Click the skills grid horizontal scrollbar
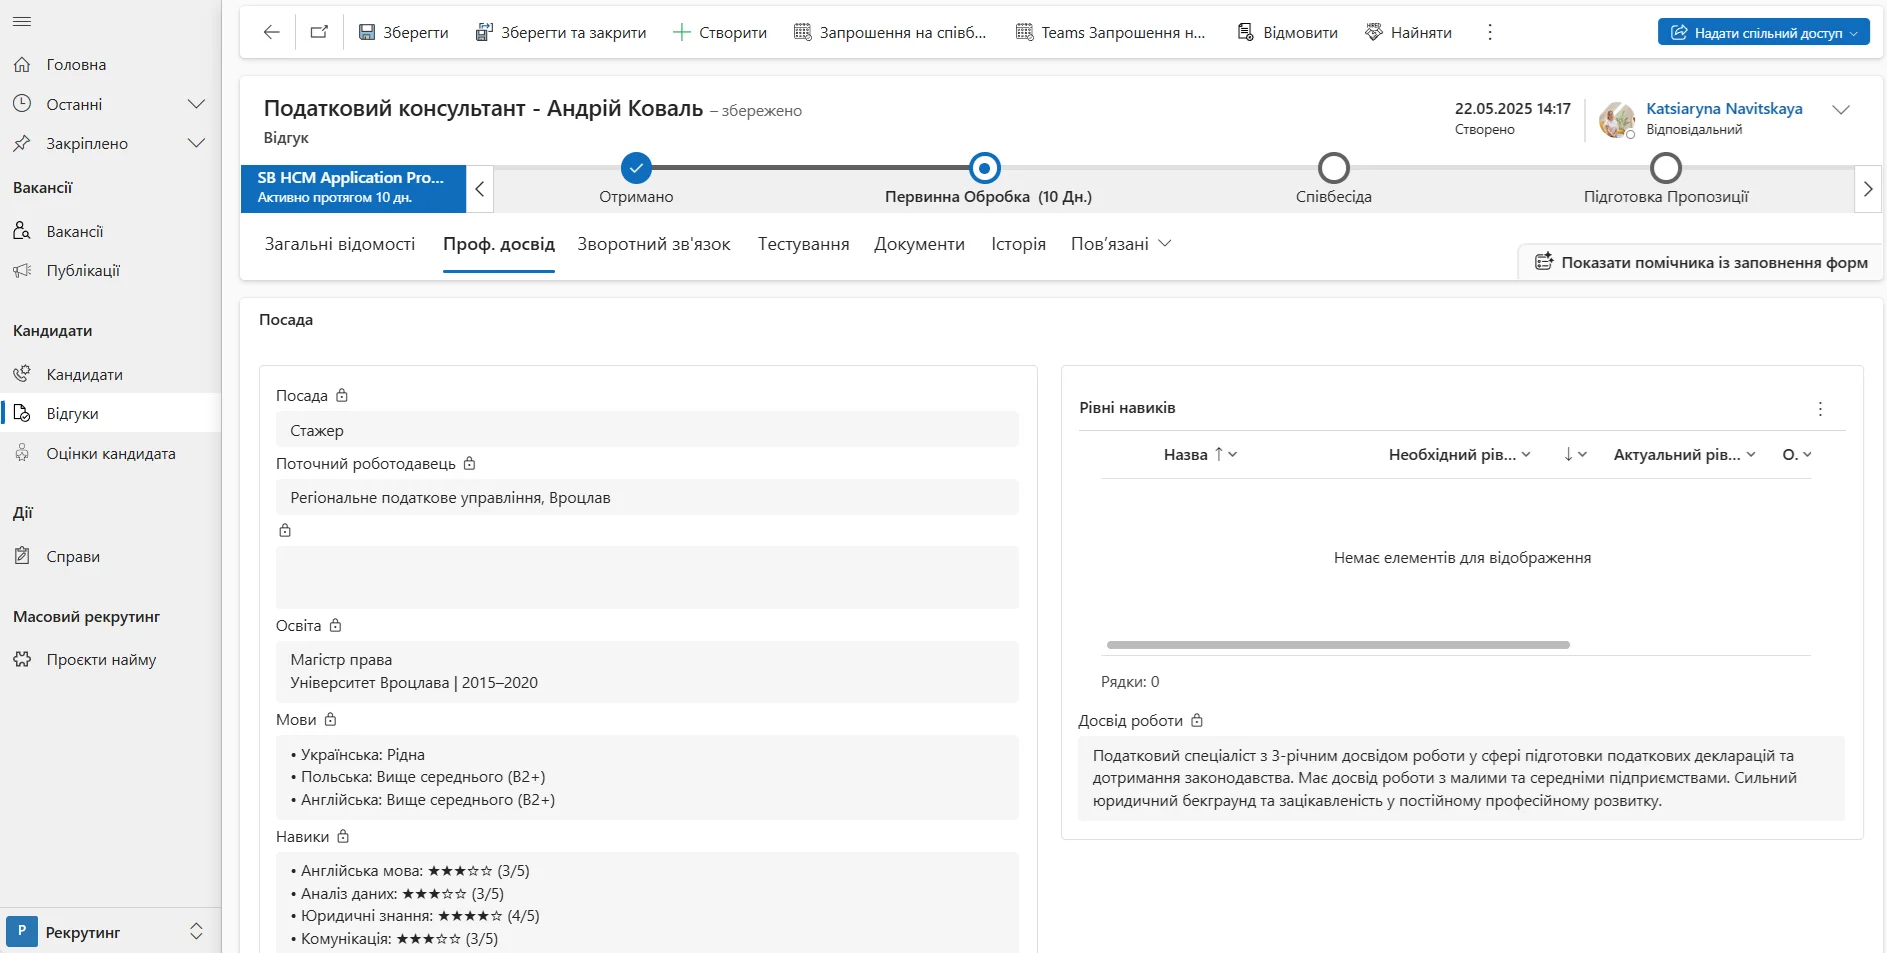The image size is (1887, 953). 1337,645
